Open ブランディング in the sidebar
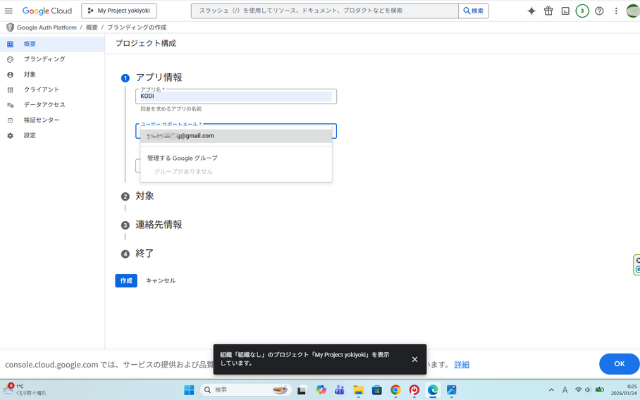Screen dimensions: 640x400 click(44, 59)
